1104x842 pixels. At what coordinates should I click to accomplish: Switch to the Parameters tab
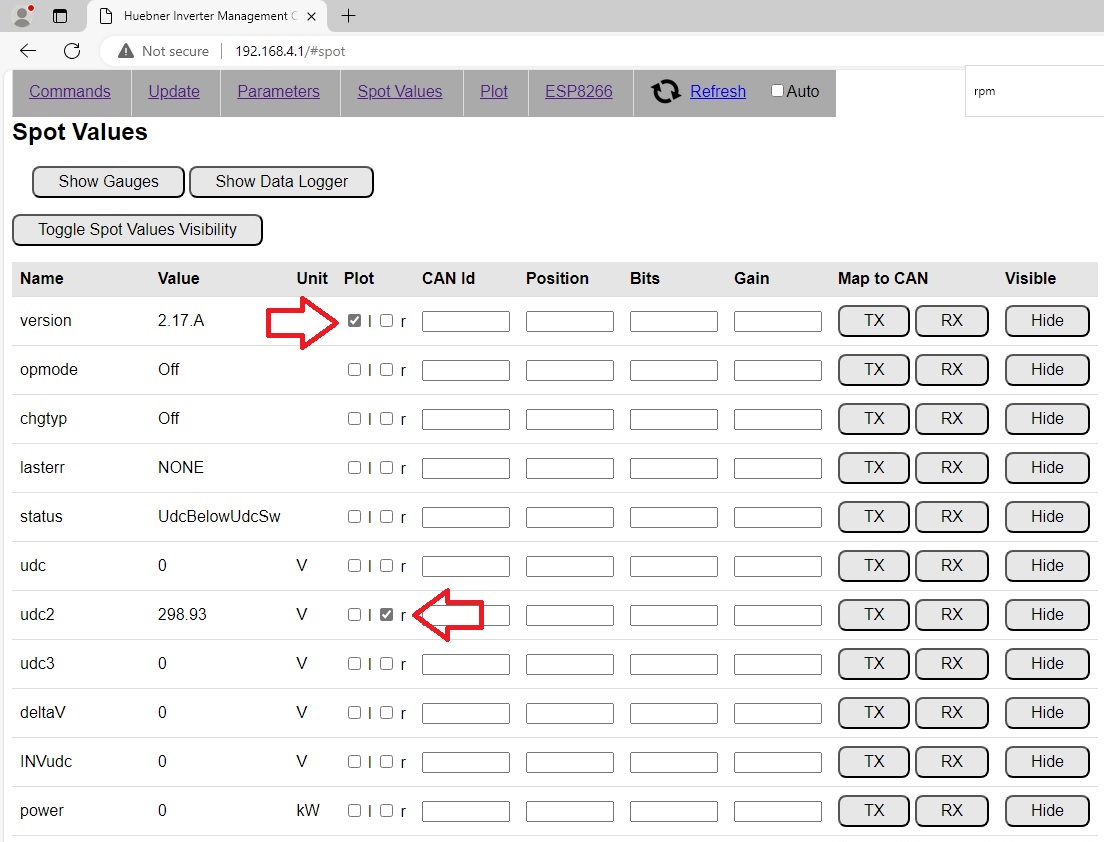click(278, 91)
